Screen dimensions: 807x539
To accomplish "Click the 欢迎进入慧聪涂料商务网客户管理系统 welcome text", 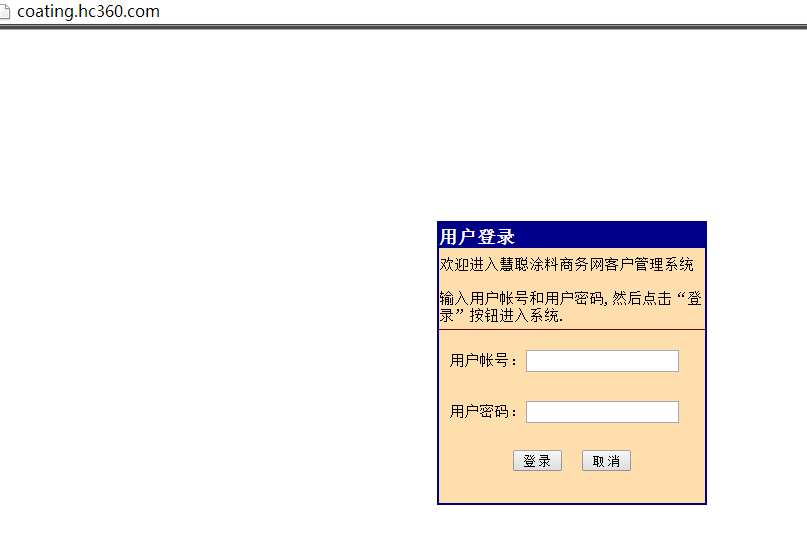I will (566, 265).
